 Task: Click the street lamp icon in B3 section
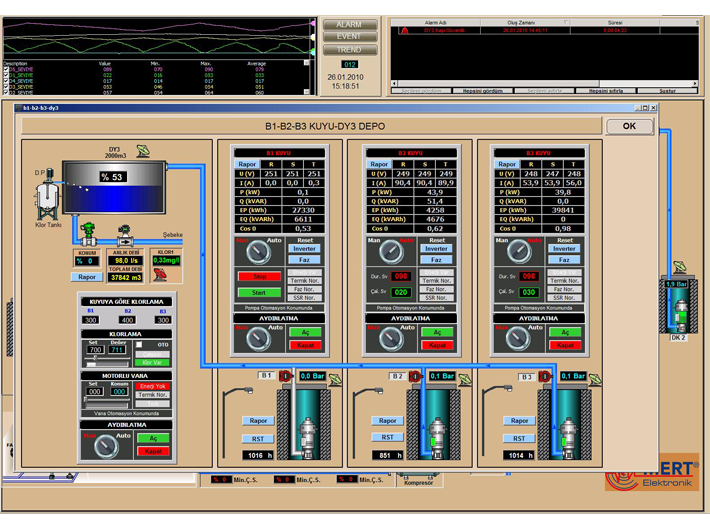tap(497, 421)
